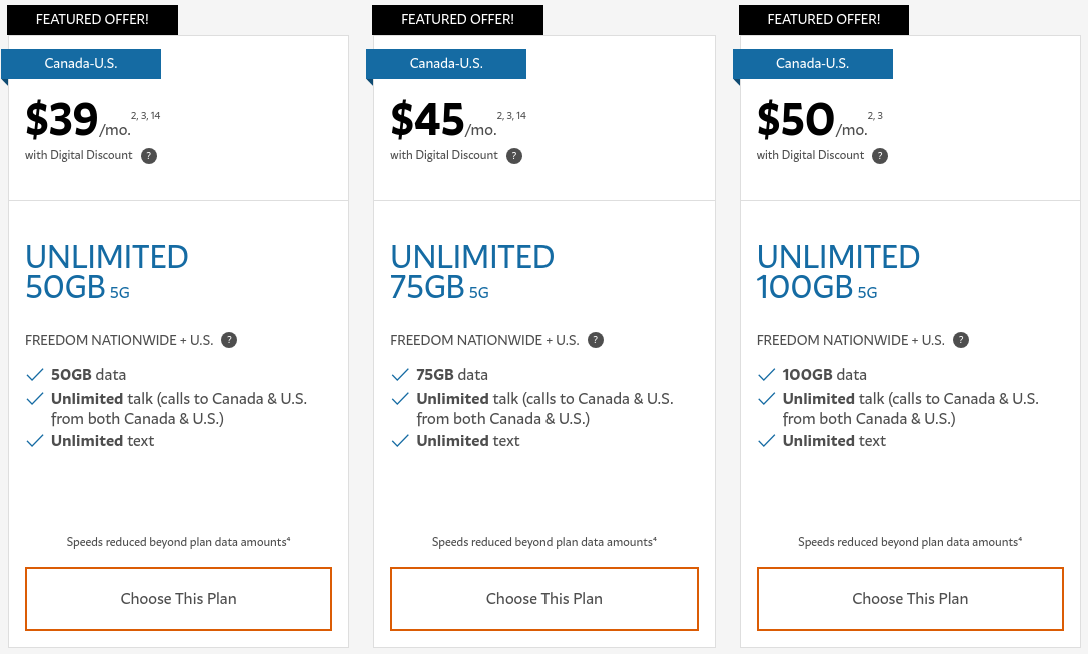The height and width of the screenshot is (654, 1088).
Task: Open Digital Discount info icon on $45 plan
Action: 514,155
